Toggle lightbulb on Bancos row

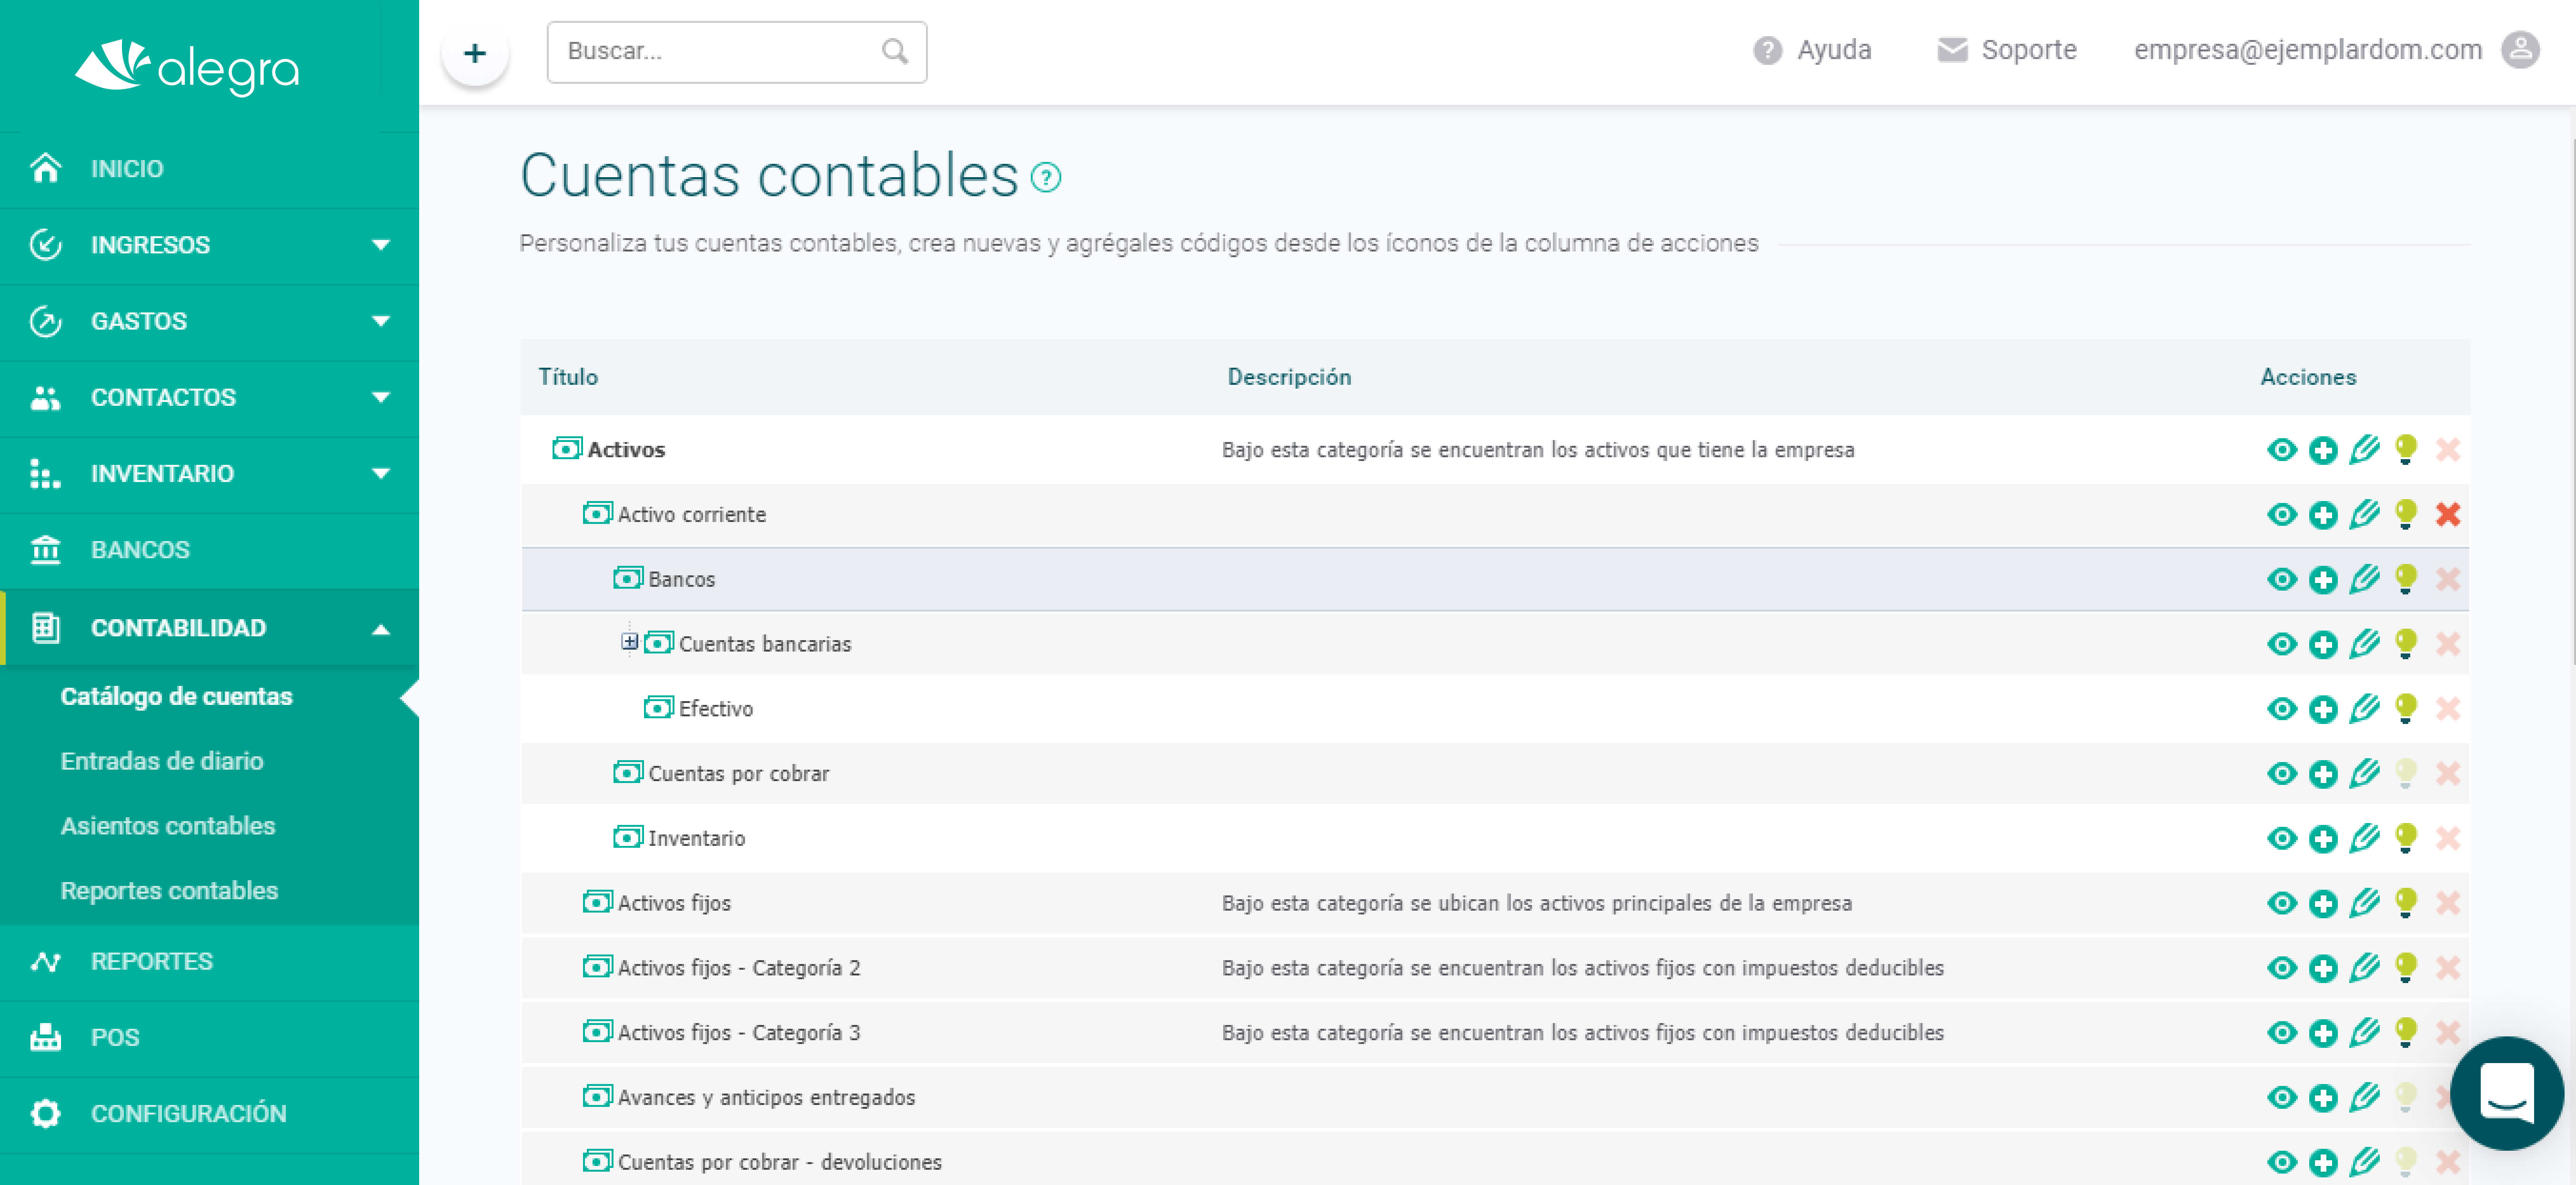2406,580
